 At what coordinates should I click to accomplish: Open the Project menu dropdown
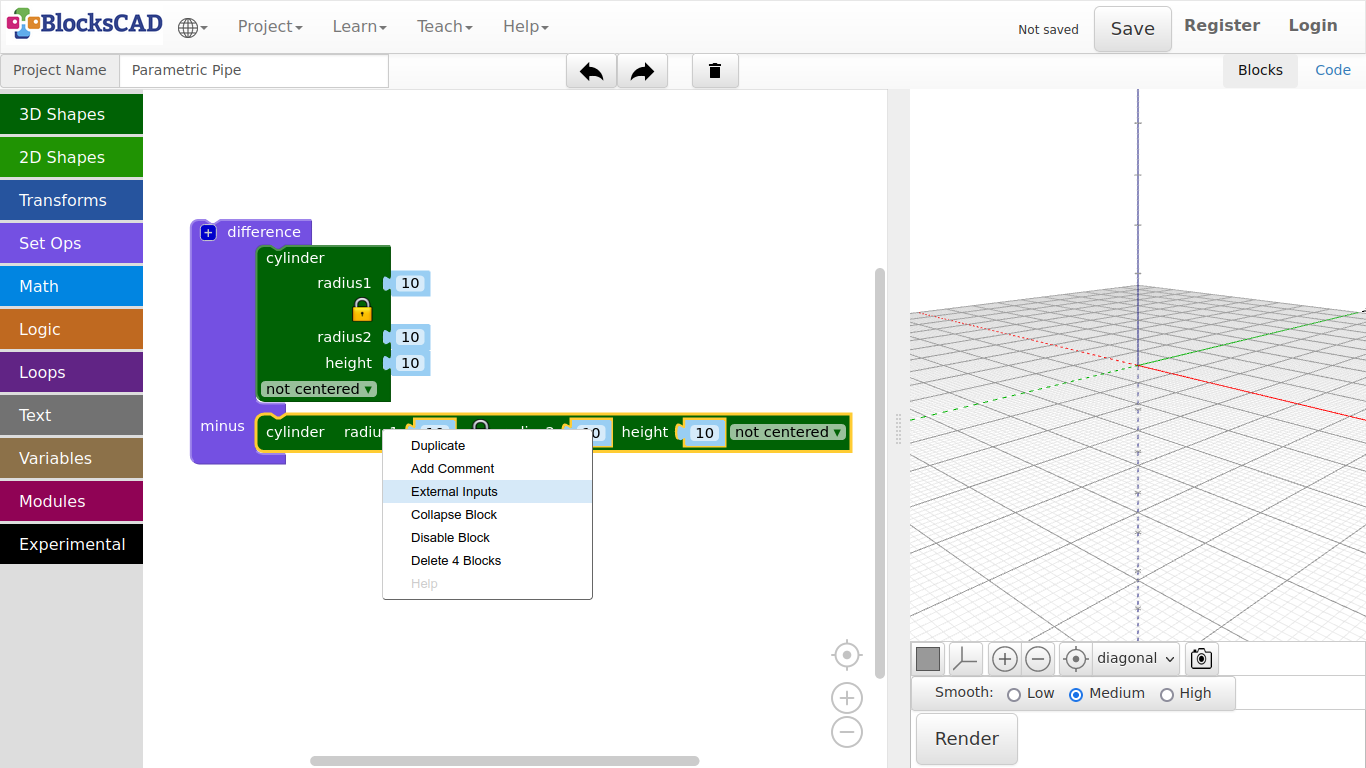pyautogui.click(x=270, y=27)
